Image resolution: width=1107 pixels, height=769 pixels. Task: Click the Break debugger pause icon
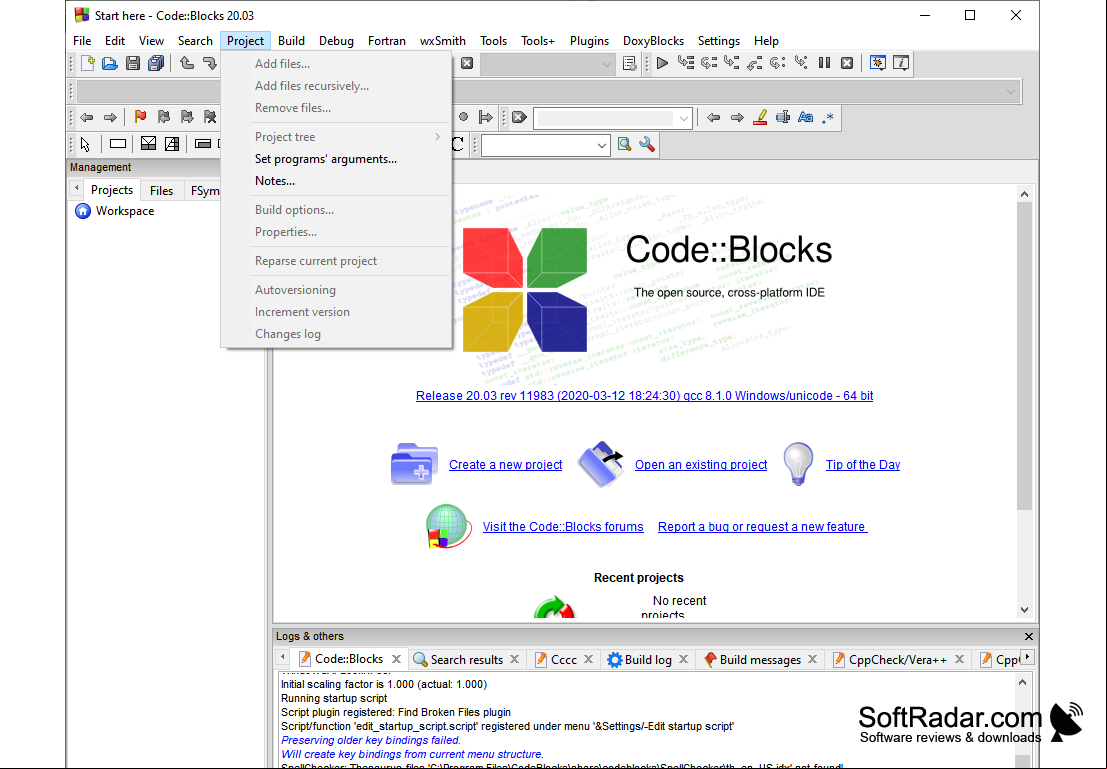[x=824, y=64]
